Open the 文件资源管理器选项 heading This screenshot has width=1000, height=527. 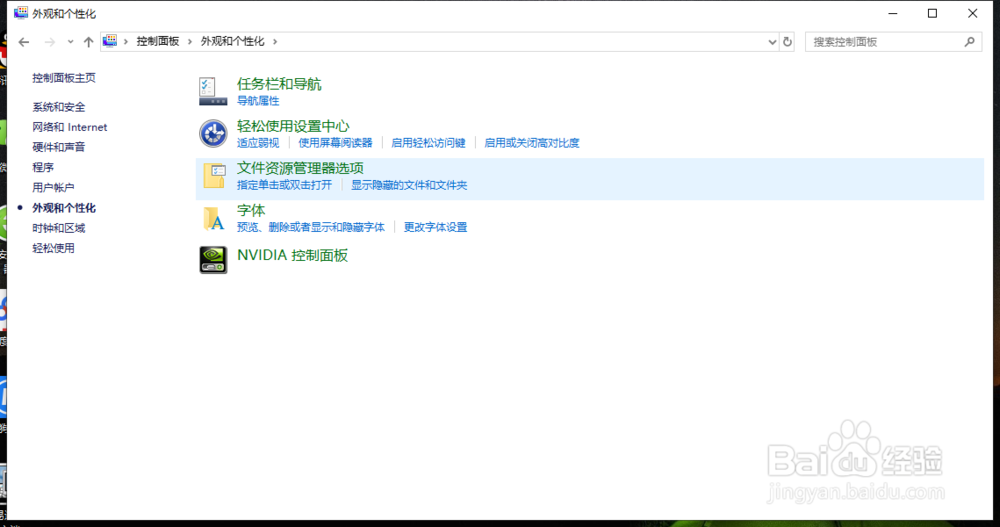[300, 168]
